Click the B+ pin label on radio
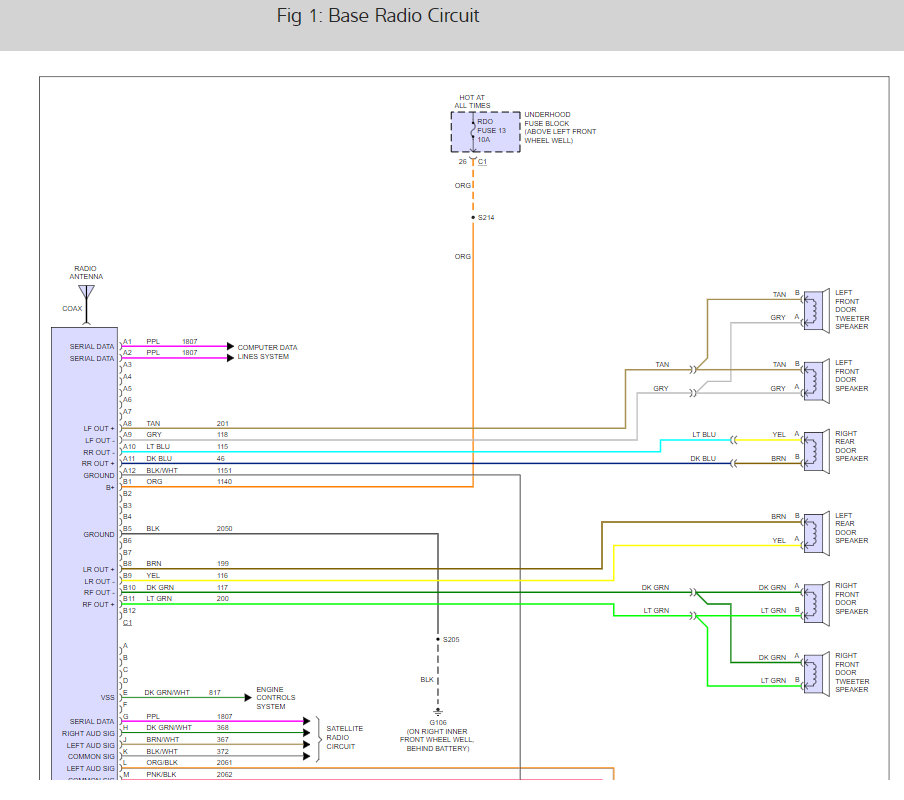The image size is (904, 800). [x=109, y=488]
